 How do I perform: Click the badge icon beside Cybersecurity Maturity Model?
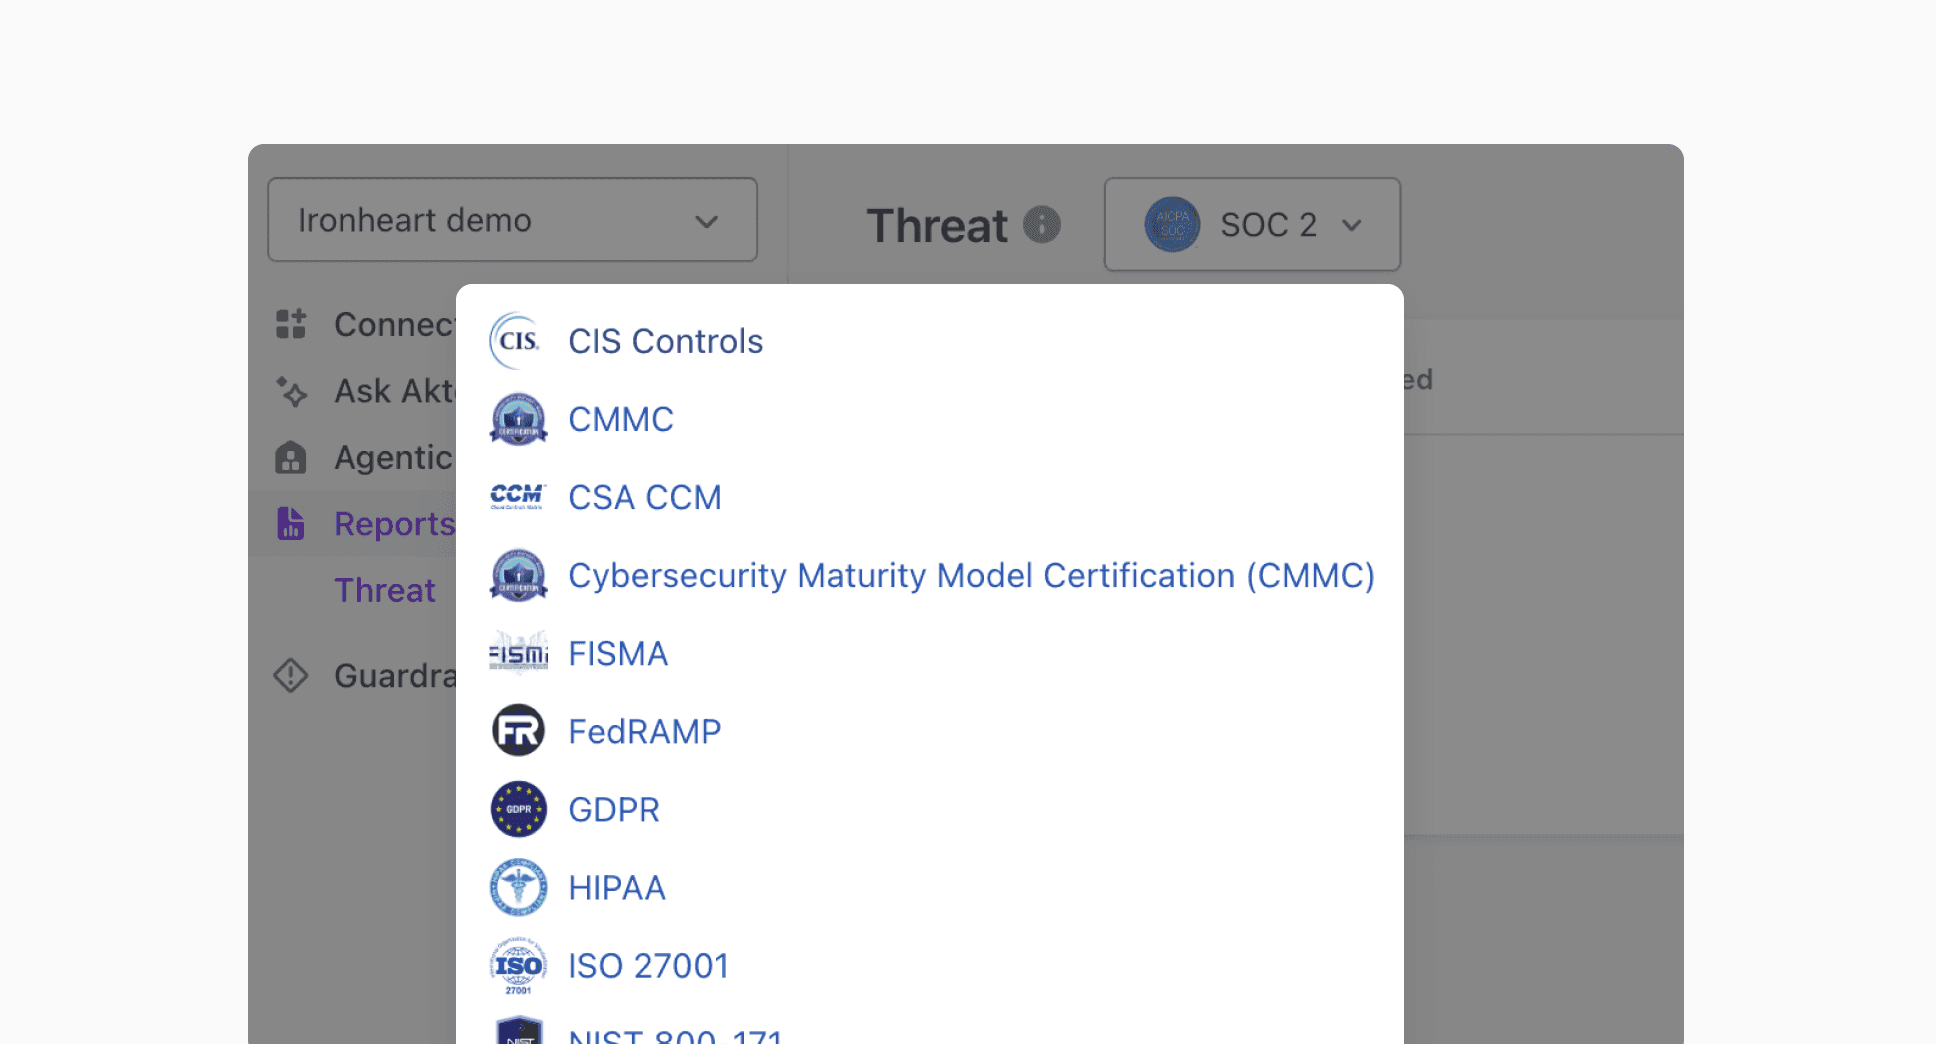[x=518, y=575]
